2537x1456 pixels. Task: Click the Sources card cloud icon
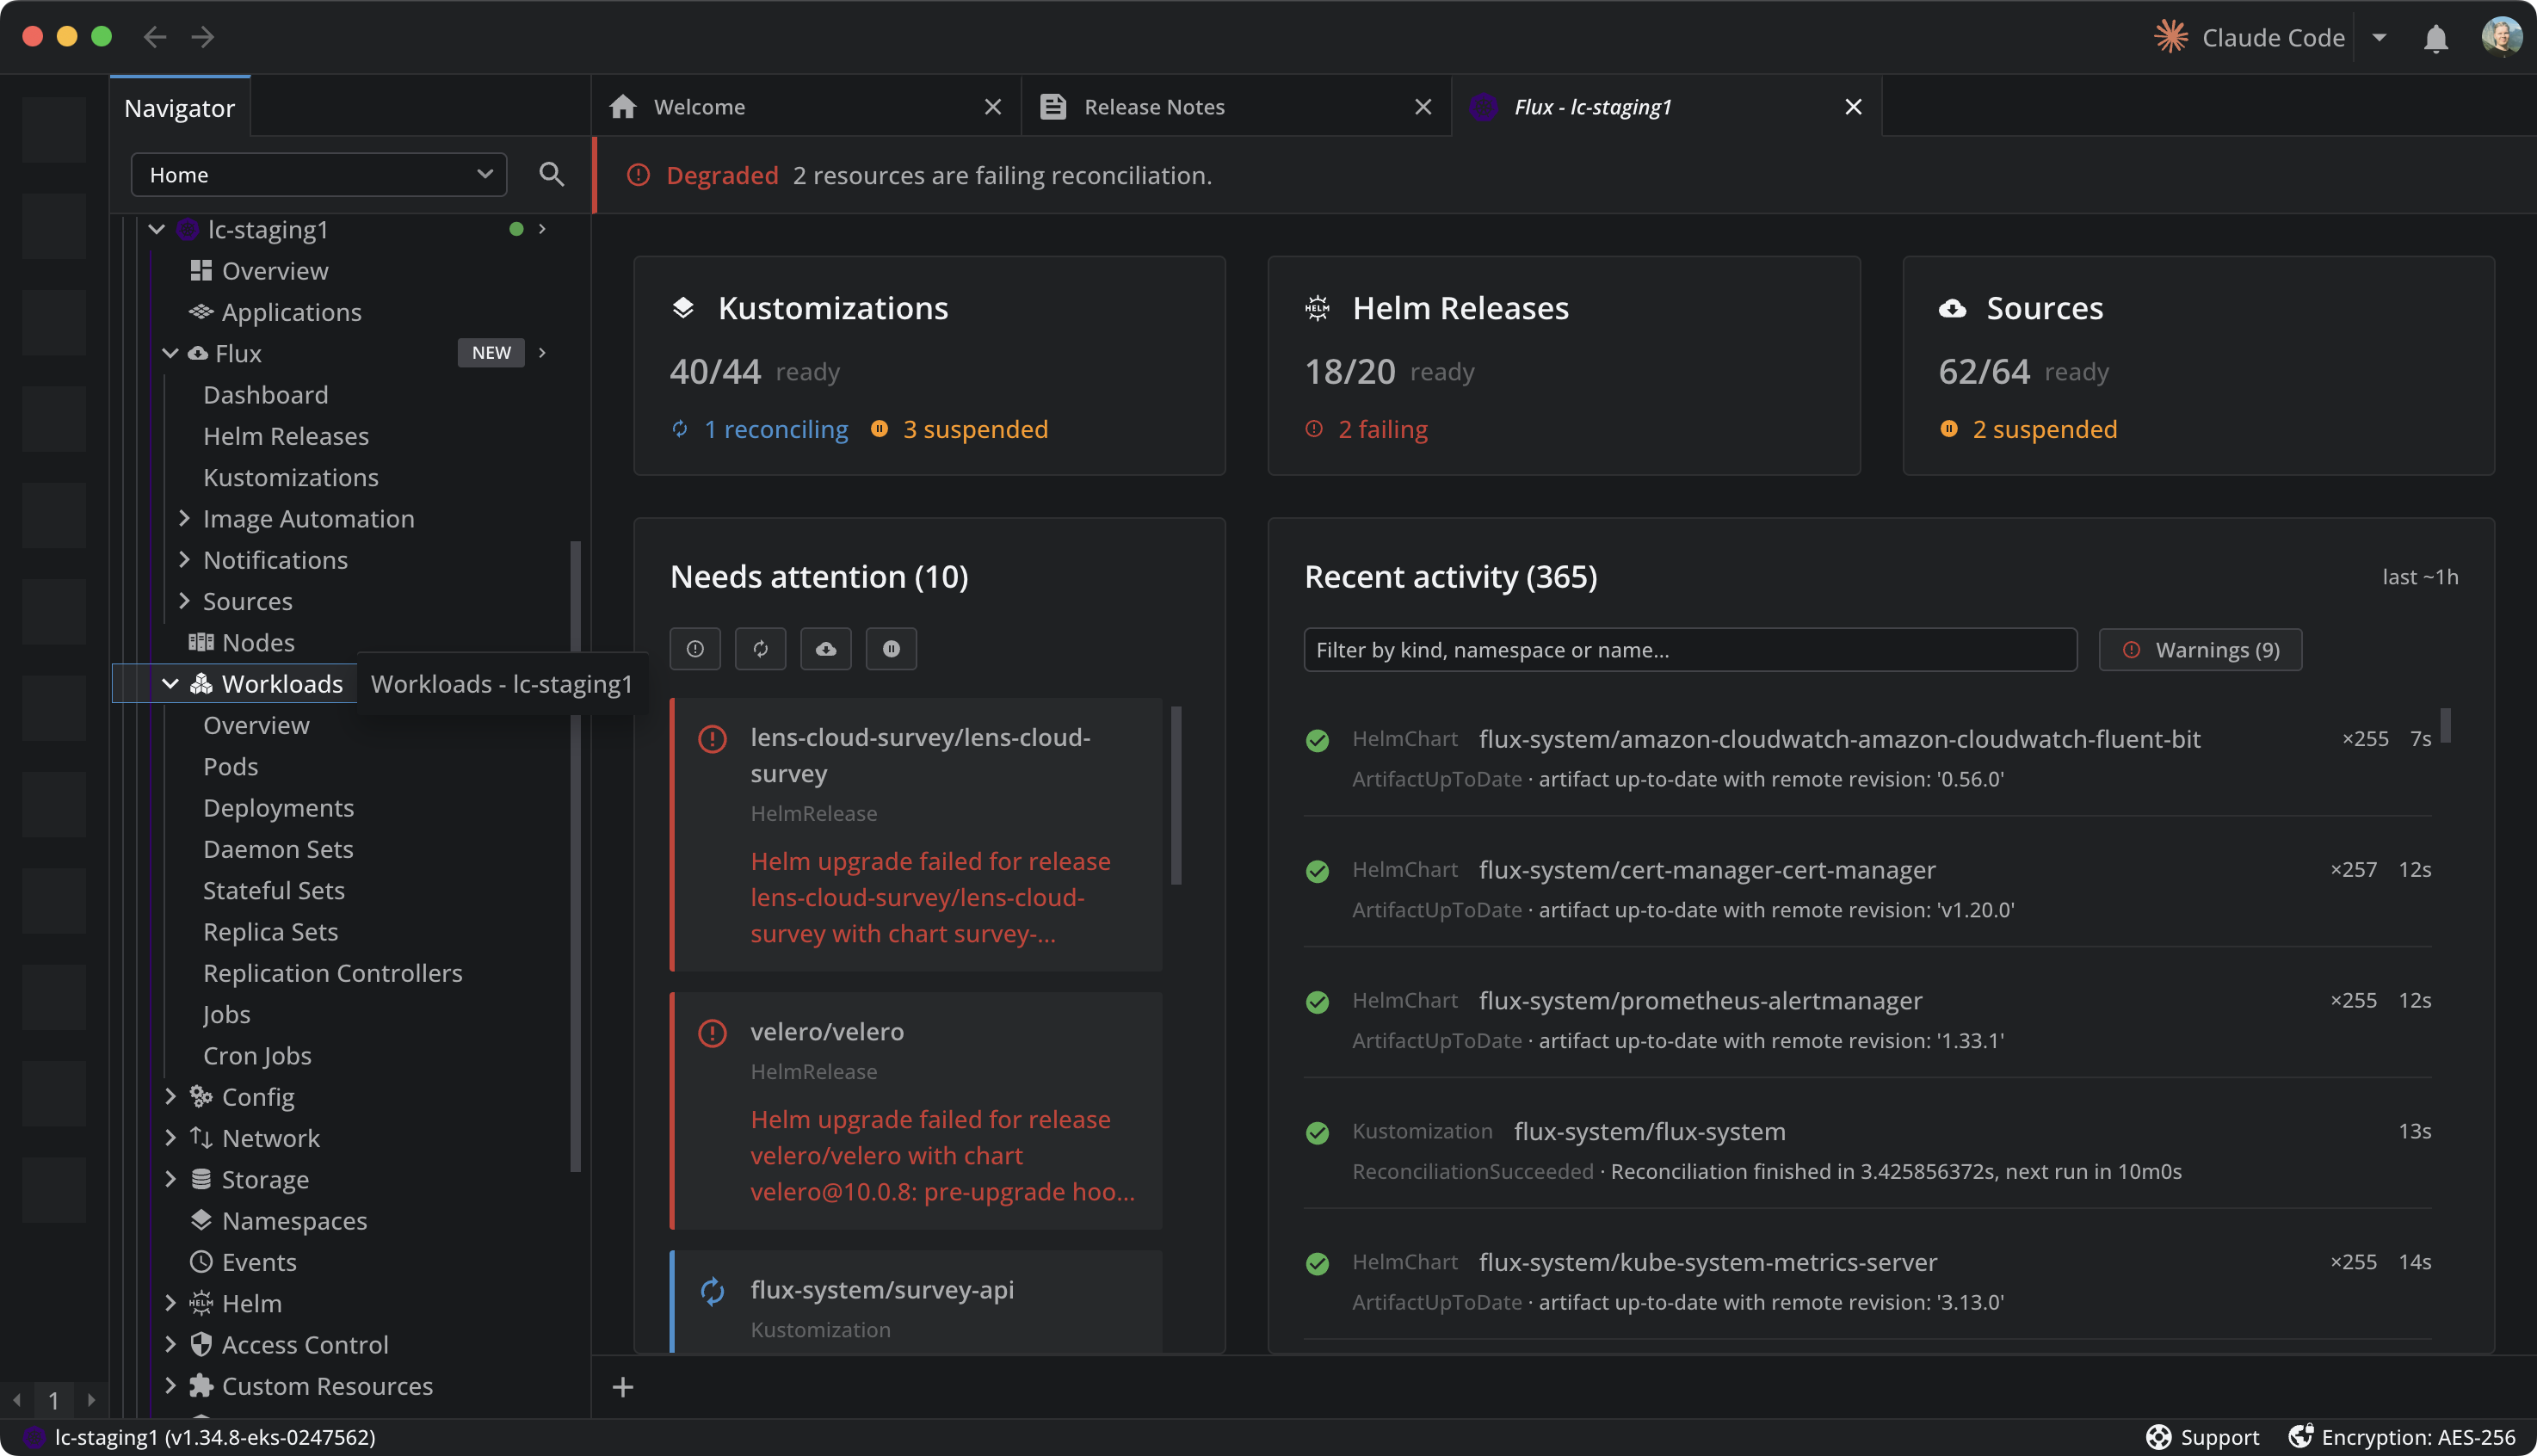1951,308
